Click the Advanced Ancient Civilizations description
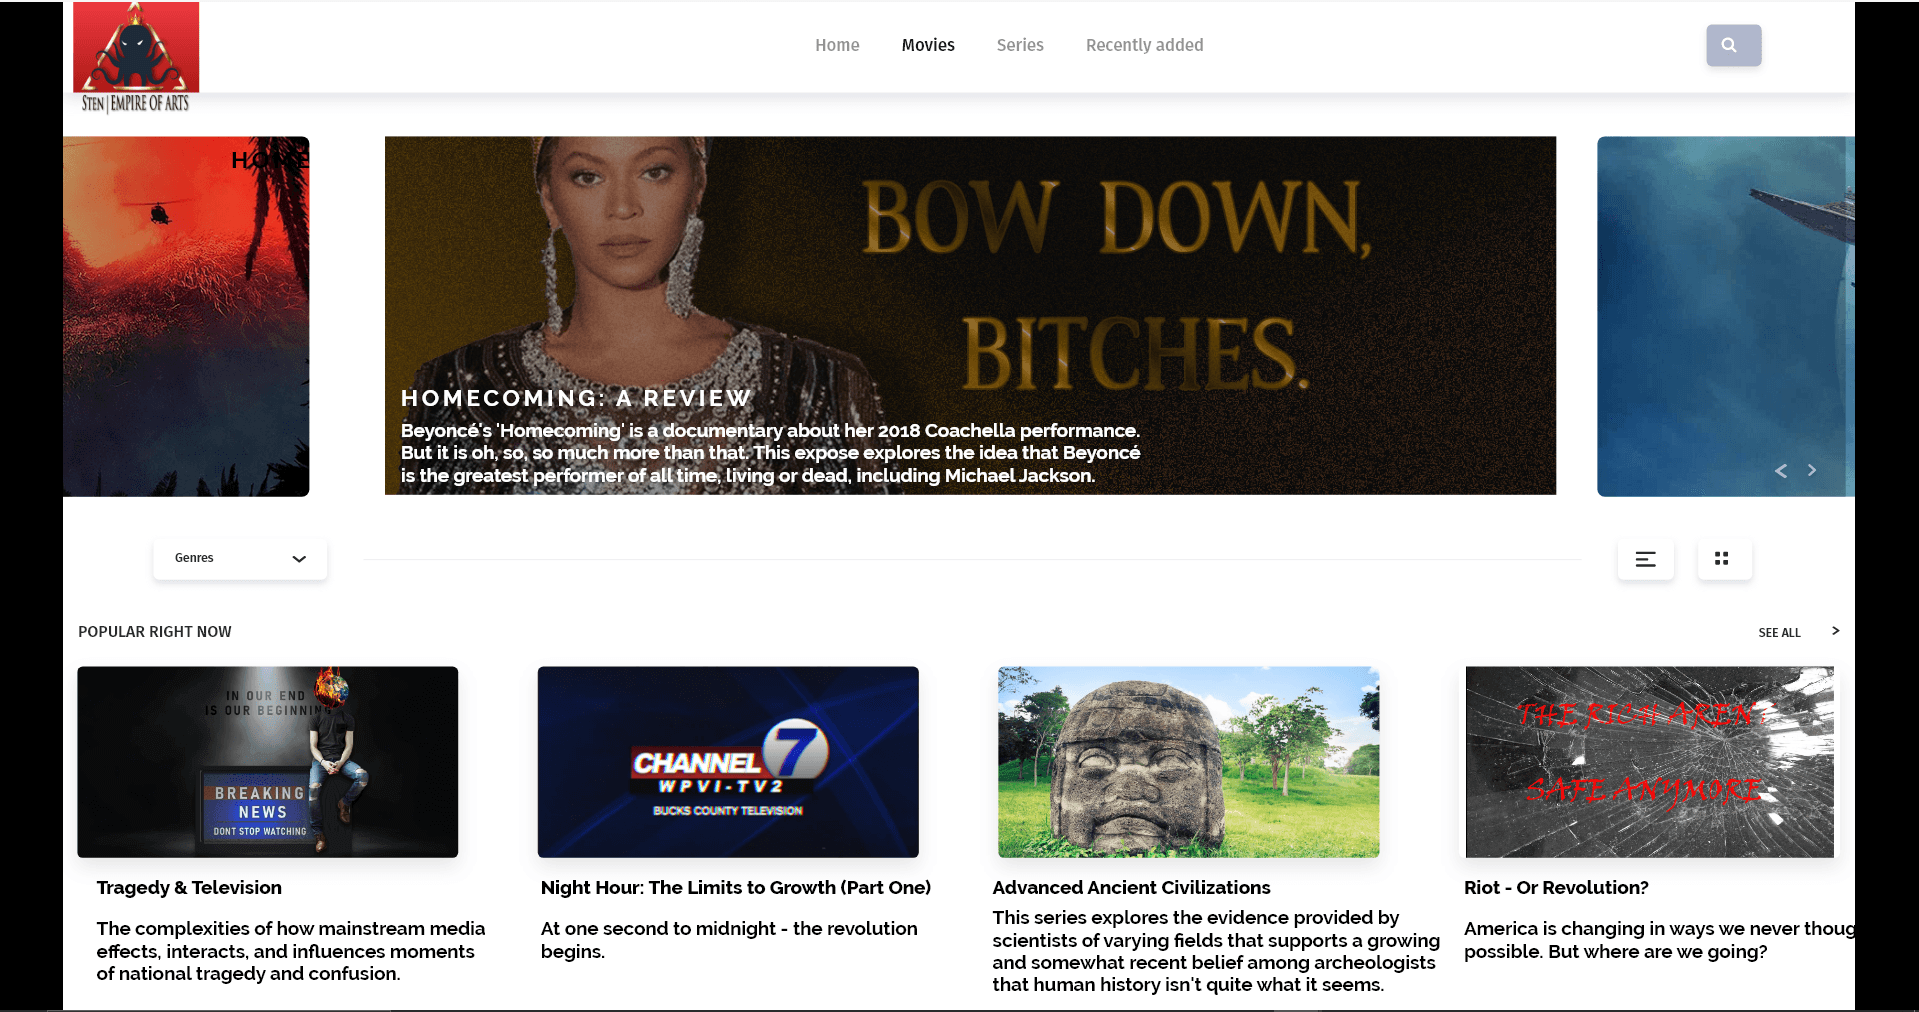 [1216, 951]
